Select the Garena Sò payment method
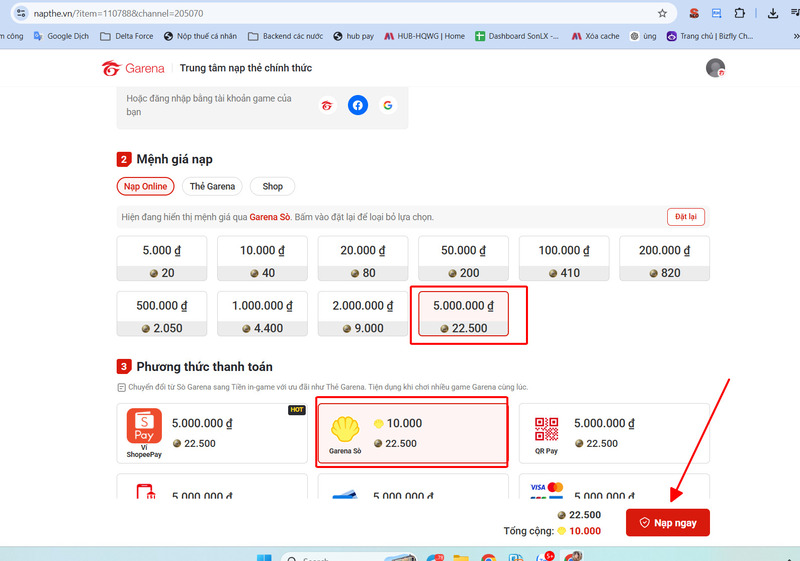Screen dimensions: 800x561 coord(412,434)
